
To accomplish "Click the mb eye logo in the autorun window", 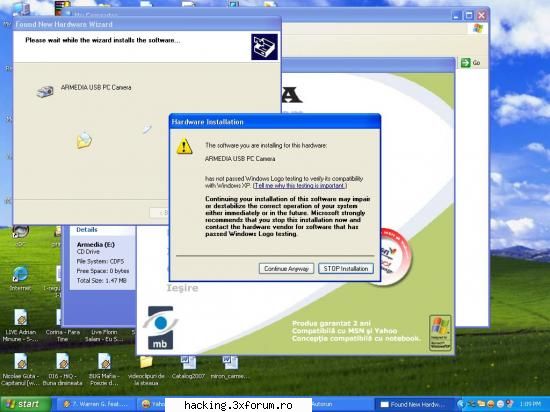I will (x=161, y=327).
